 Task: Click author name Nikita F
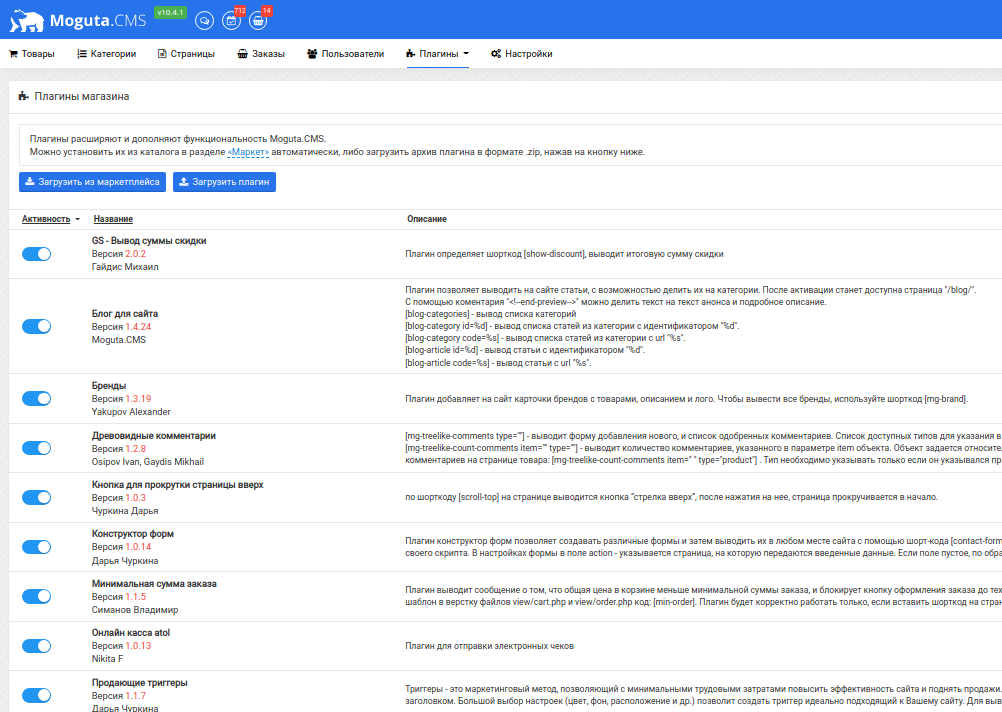point(107,659)
